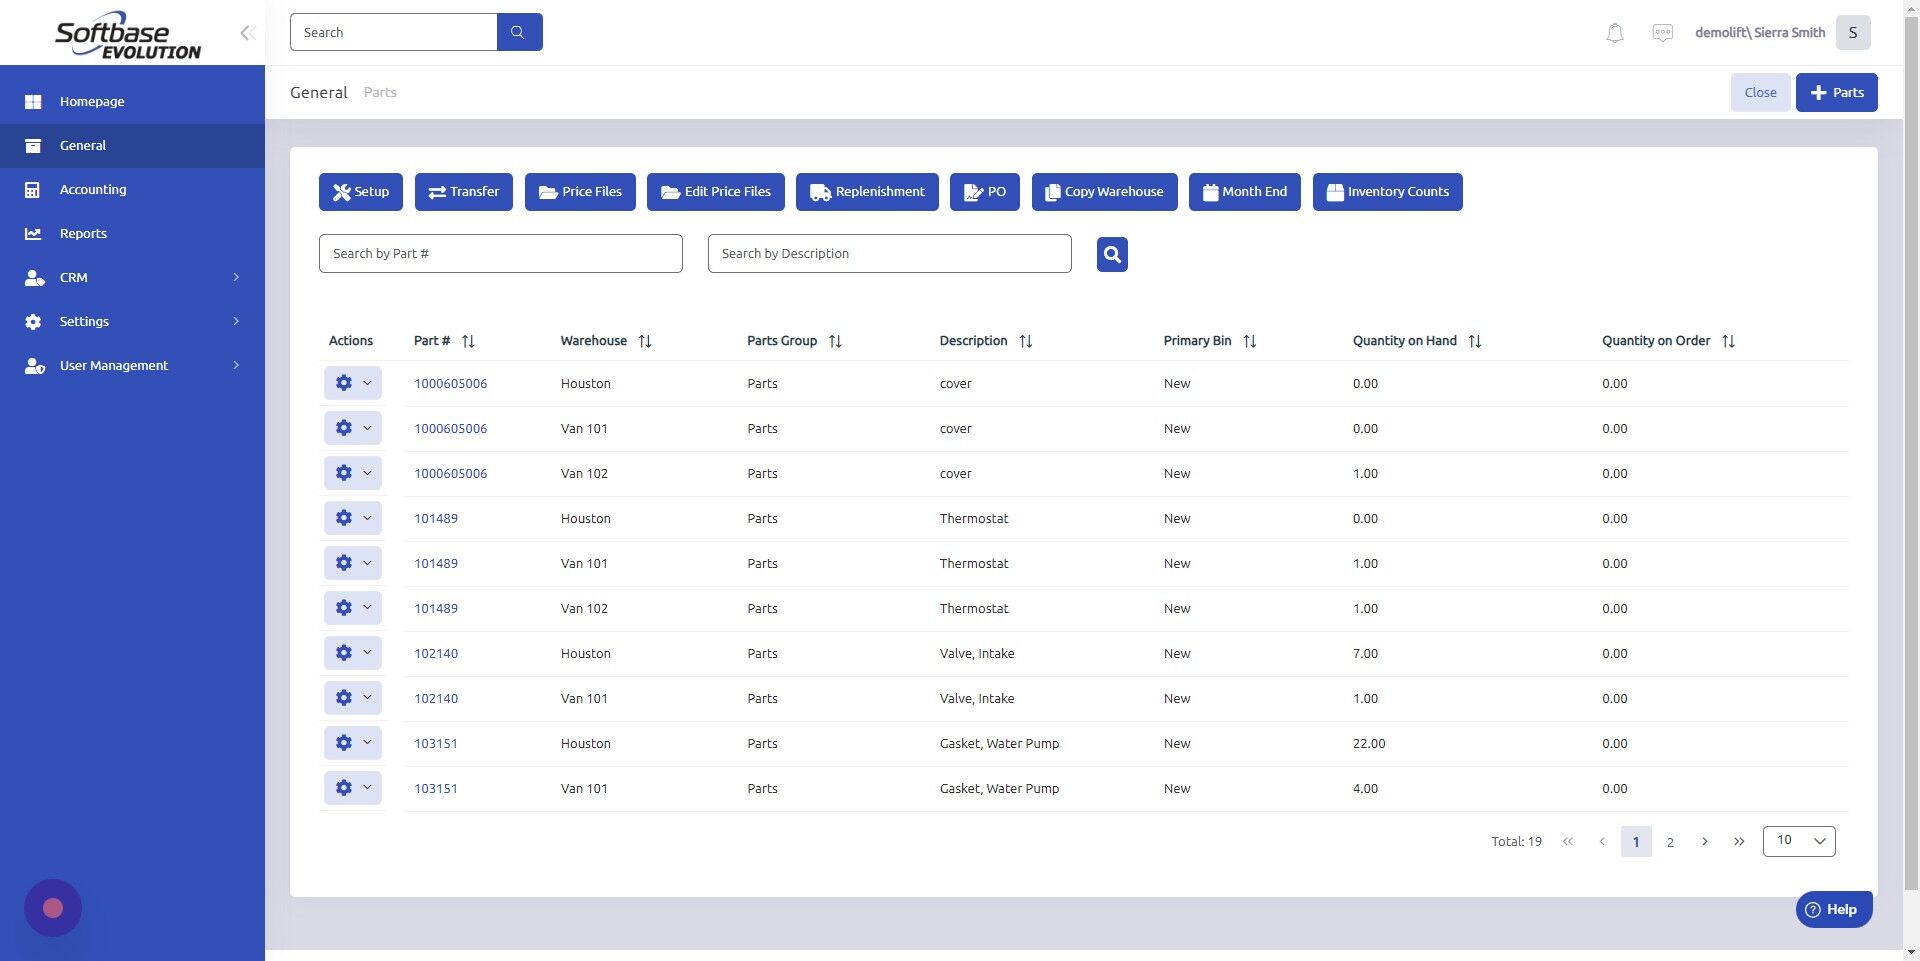Screen dimensions: 1920x961
Task: Open Copy Warehouse
Action: click(1103, 191)
